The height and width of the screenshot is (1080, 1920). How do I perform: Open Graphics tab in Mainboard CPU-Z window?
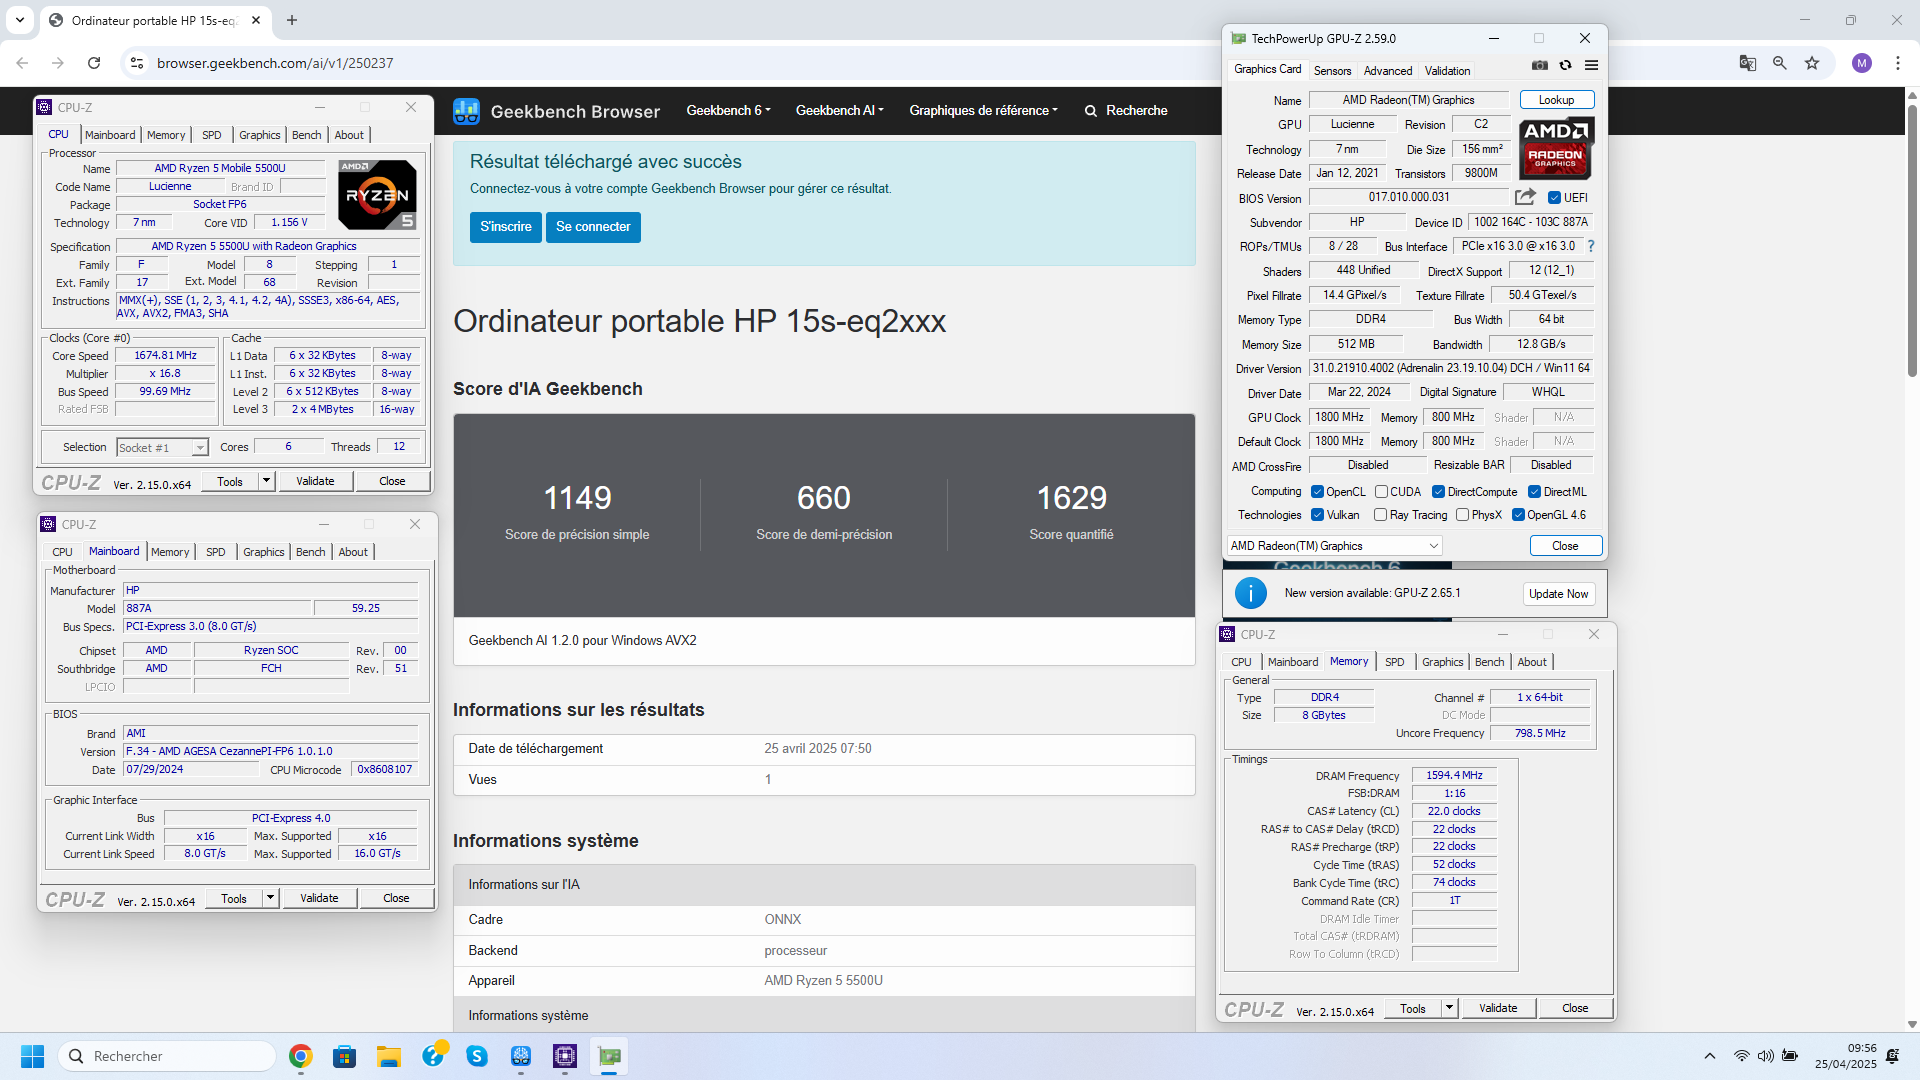pyautogui.click(x=264, y=552)
